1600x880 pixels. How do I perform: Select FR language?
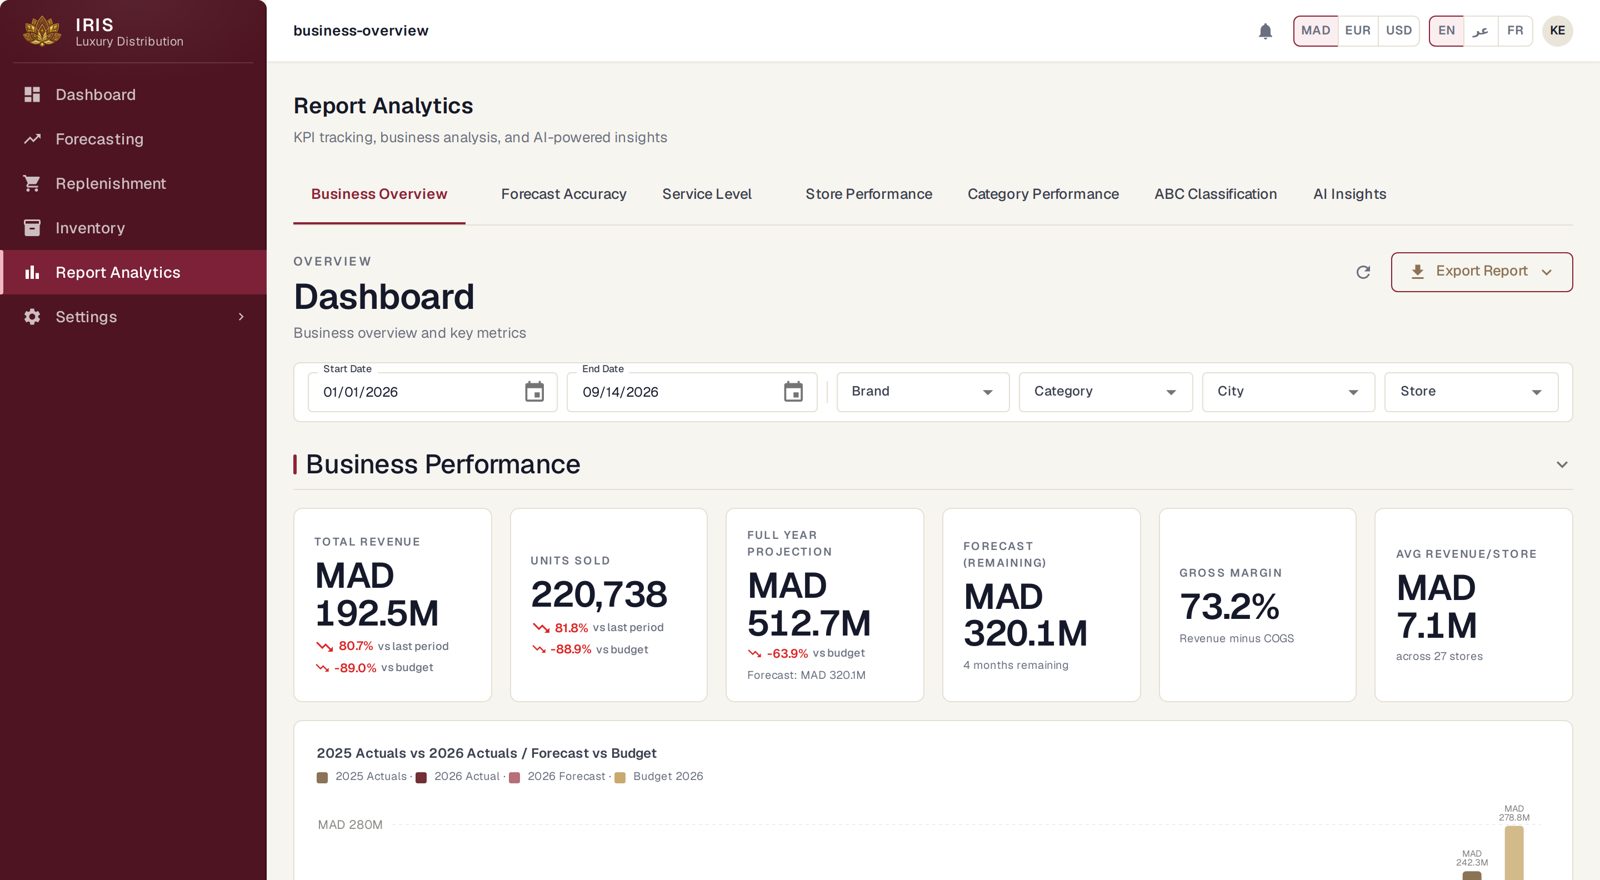[x=1515, y=31]
